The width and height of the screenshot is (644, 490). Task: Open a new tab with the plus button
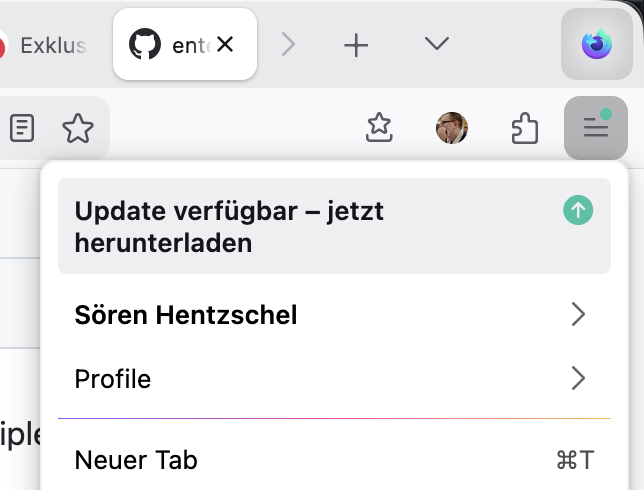pyautogui.click(x=356, y=44)
